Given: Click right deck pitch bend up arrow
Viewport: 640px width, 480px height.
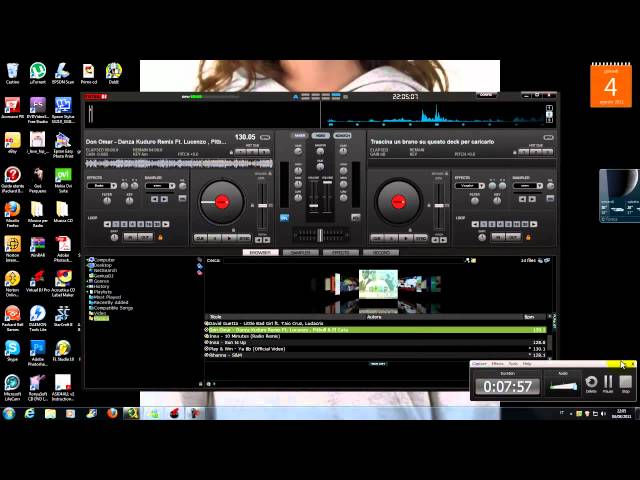Looking at the screenshot, I should (443, 240).
